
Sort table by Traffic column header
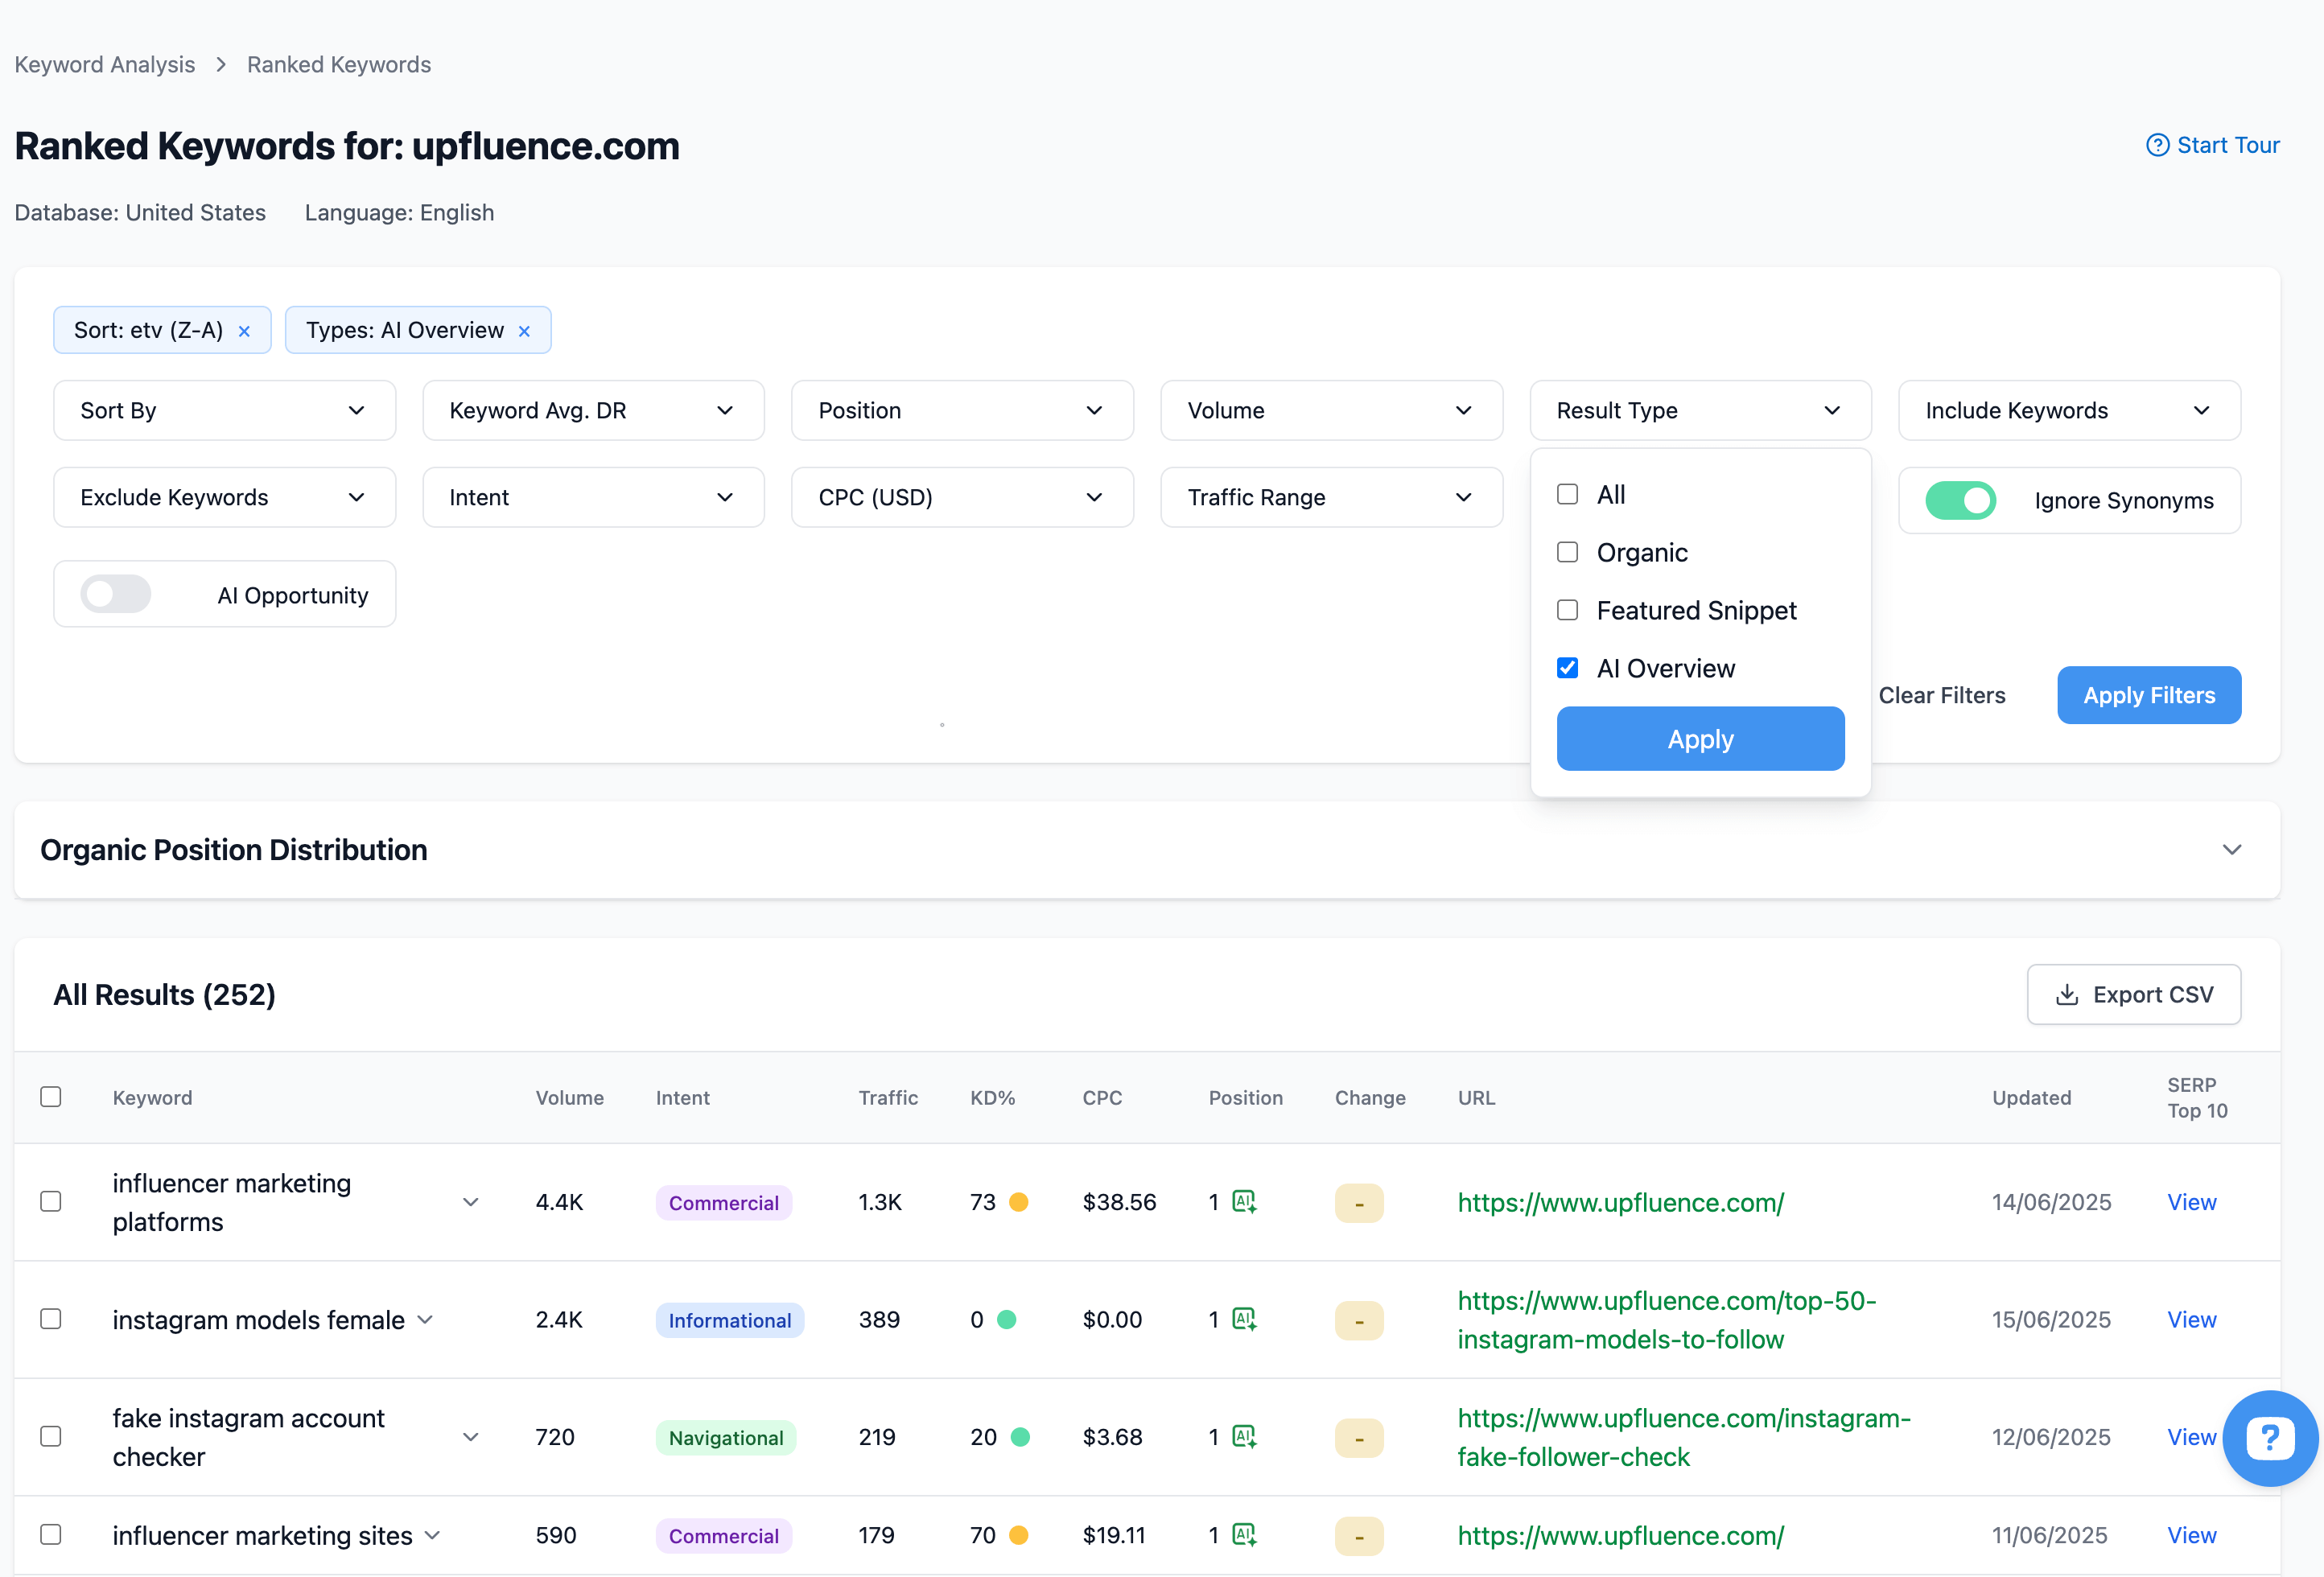point(888,1097)
